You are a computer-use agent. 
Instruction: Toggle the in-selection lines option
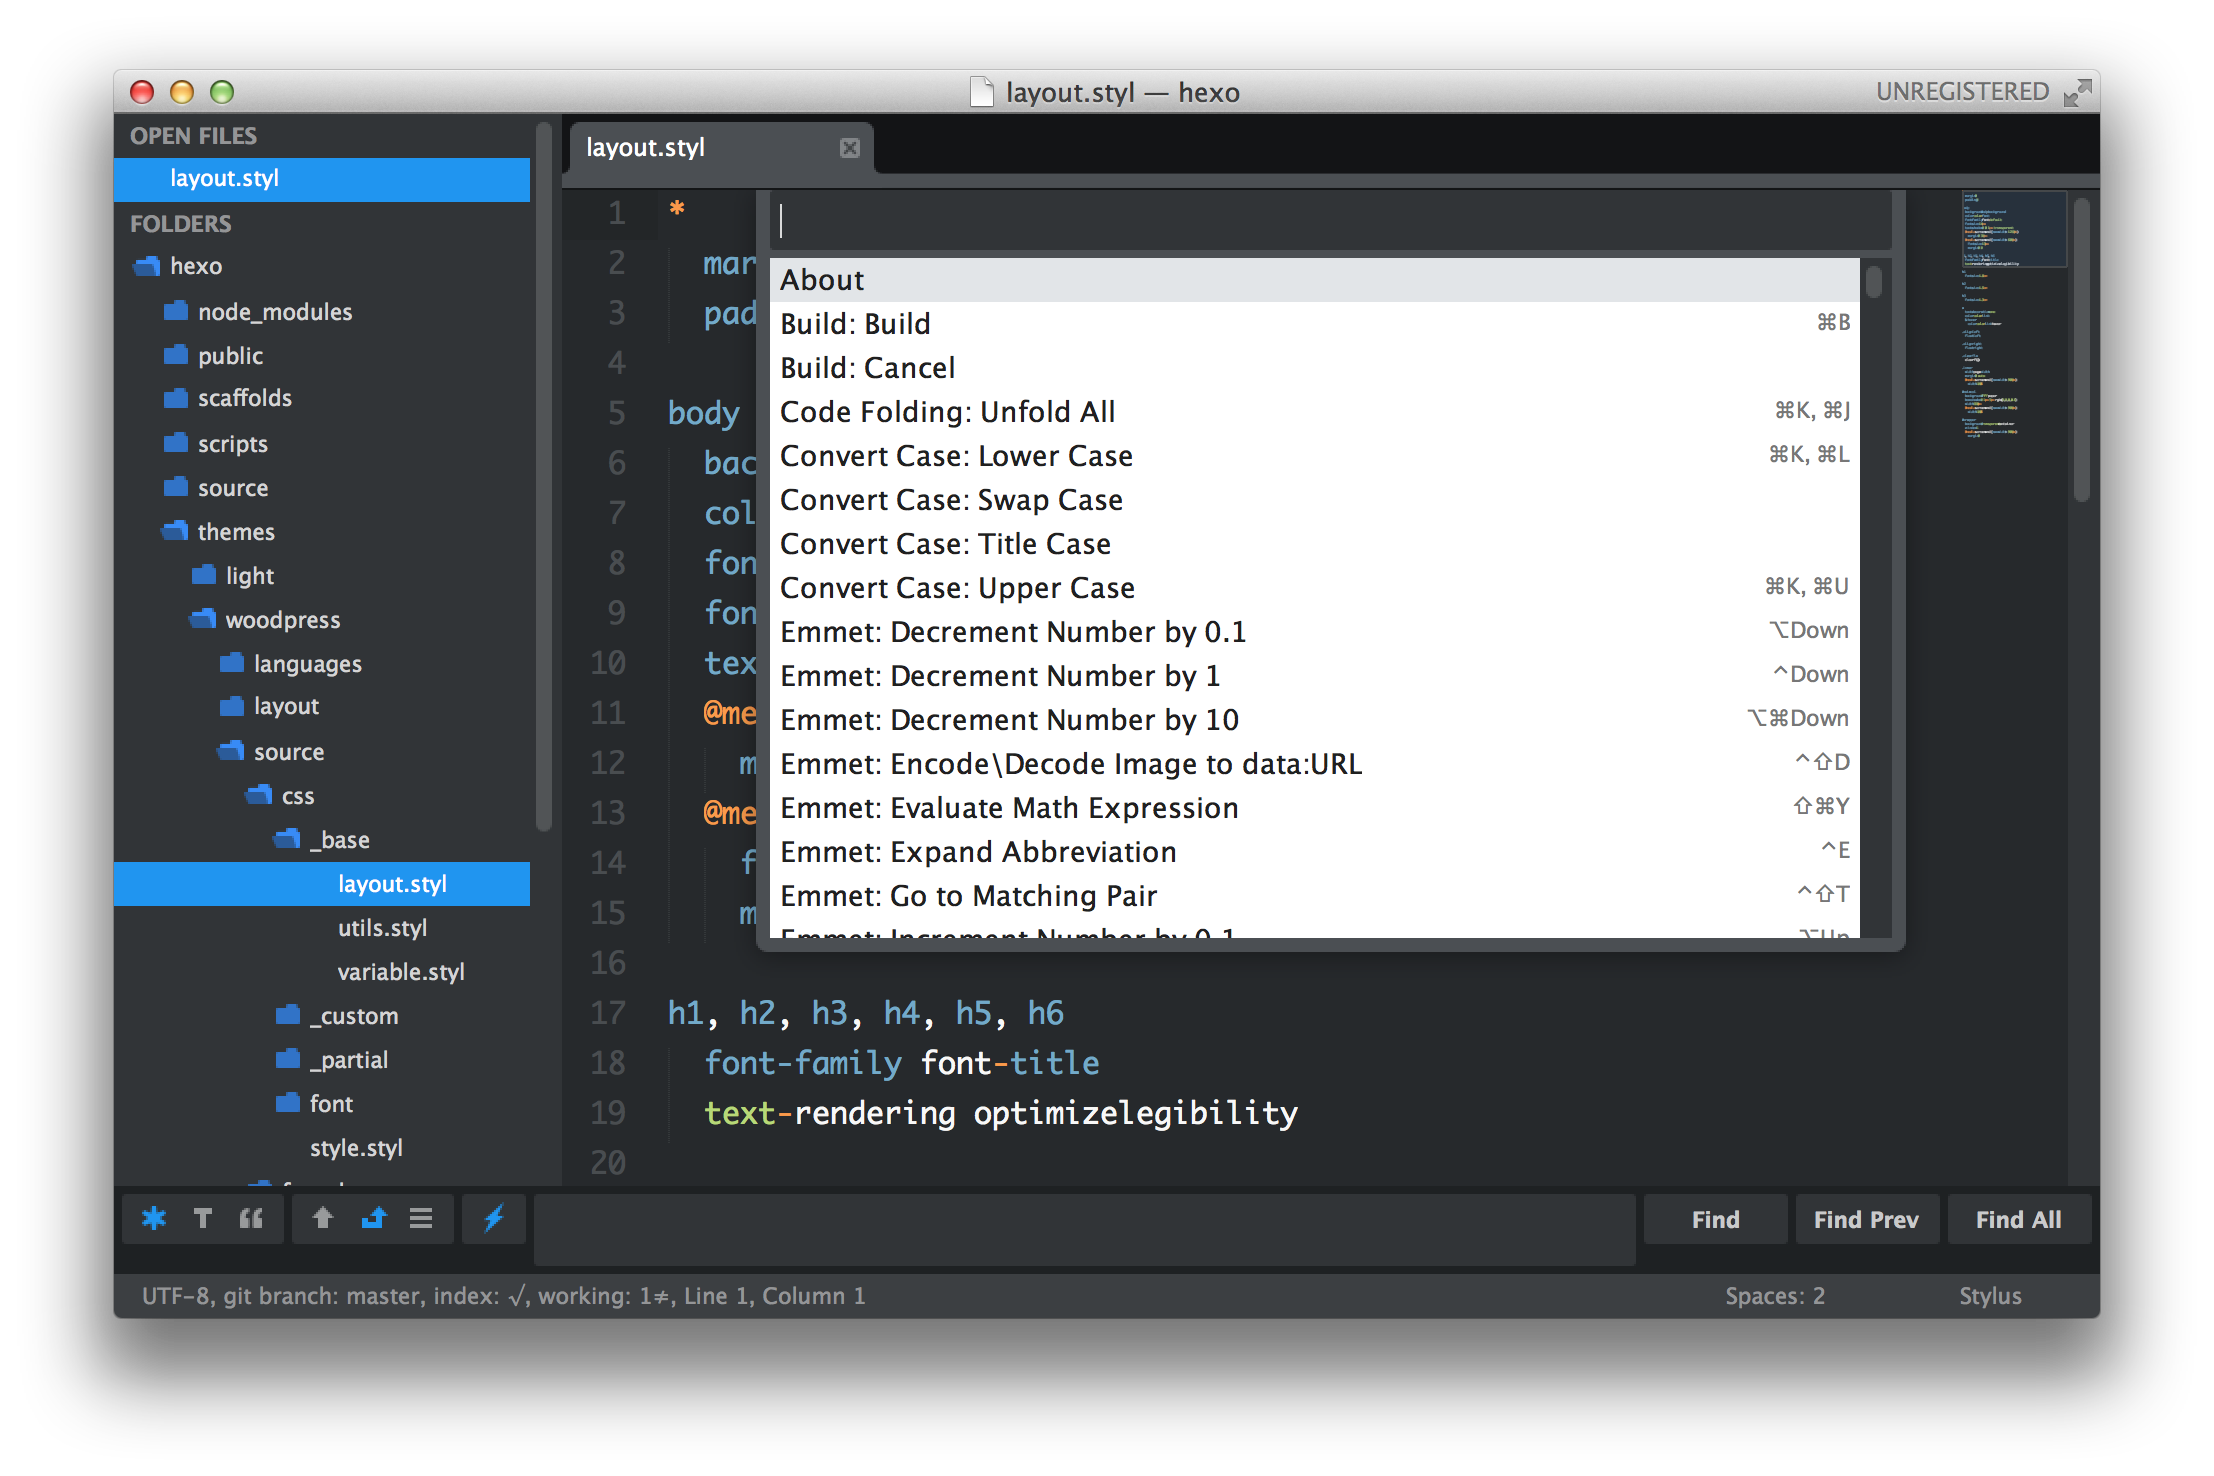[421, 1218]
